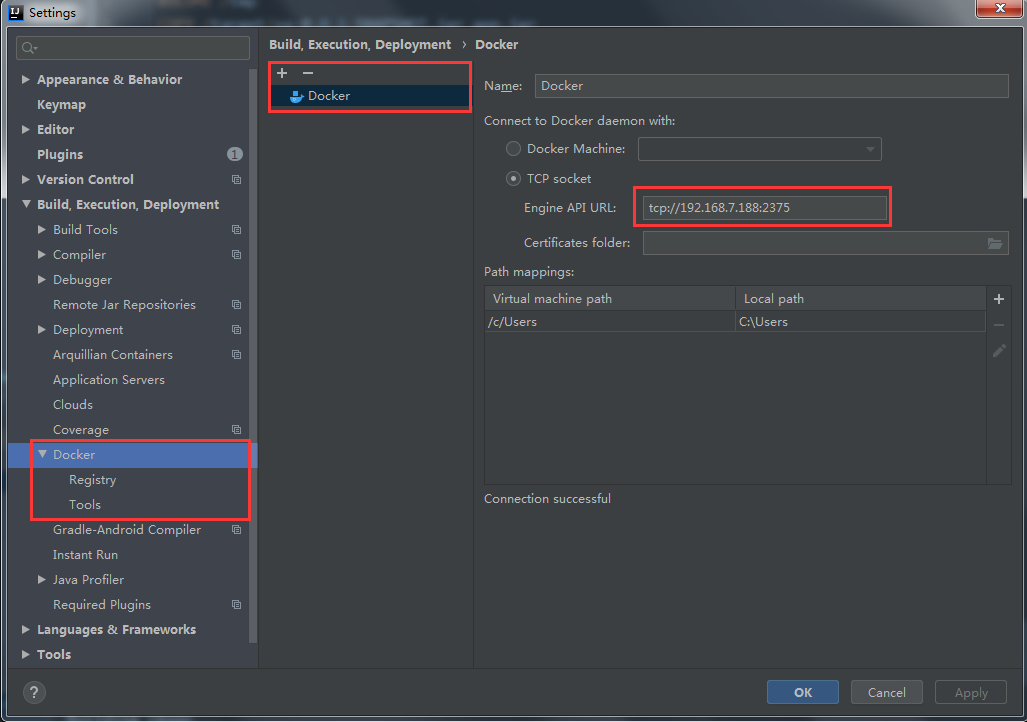The image size is (1027, 722).
Task: Click the settings tree vertical scrollbar
Action: click(x=253, y=354)
